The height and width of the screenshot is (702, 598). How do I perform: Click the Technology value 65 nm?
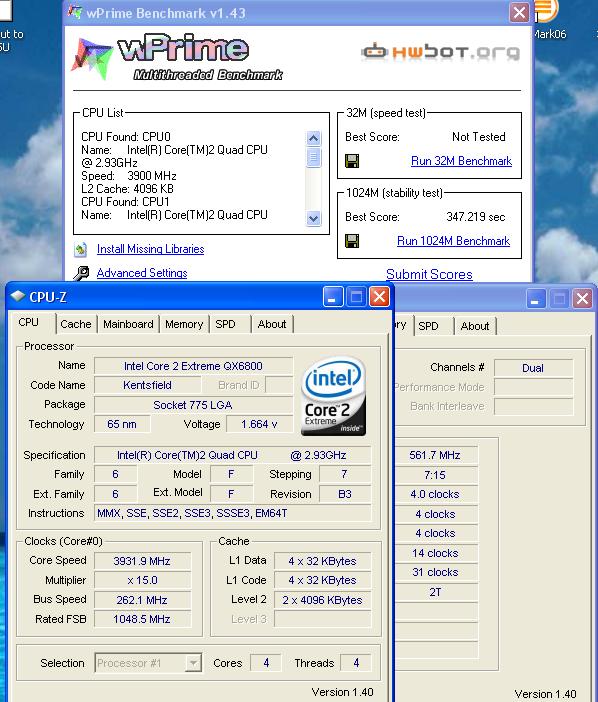(122, 424)
